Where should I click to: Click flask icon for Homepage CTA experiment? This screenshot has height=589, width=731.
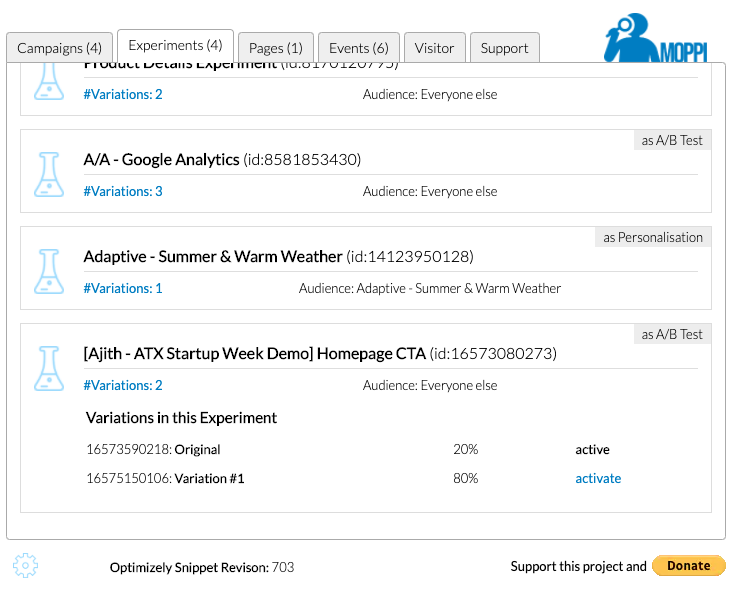pyautogui.click(x=49, y=368)
